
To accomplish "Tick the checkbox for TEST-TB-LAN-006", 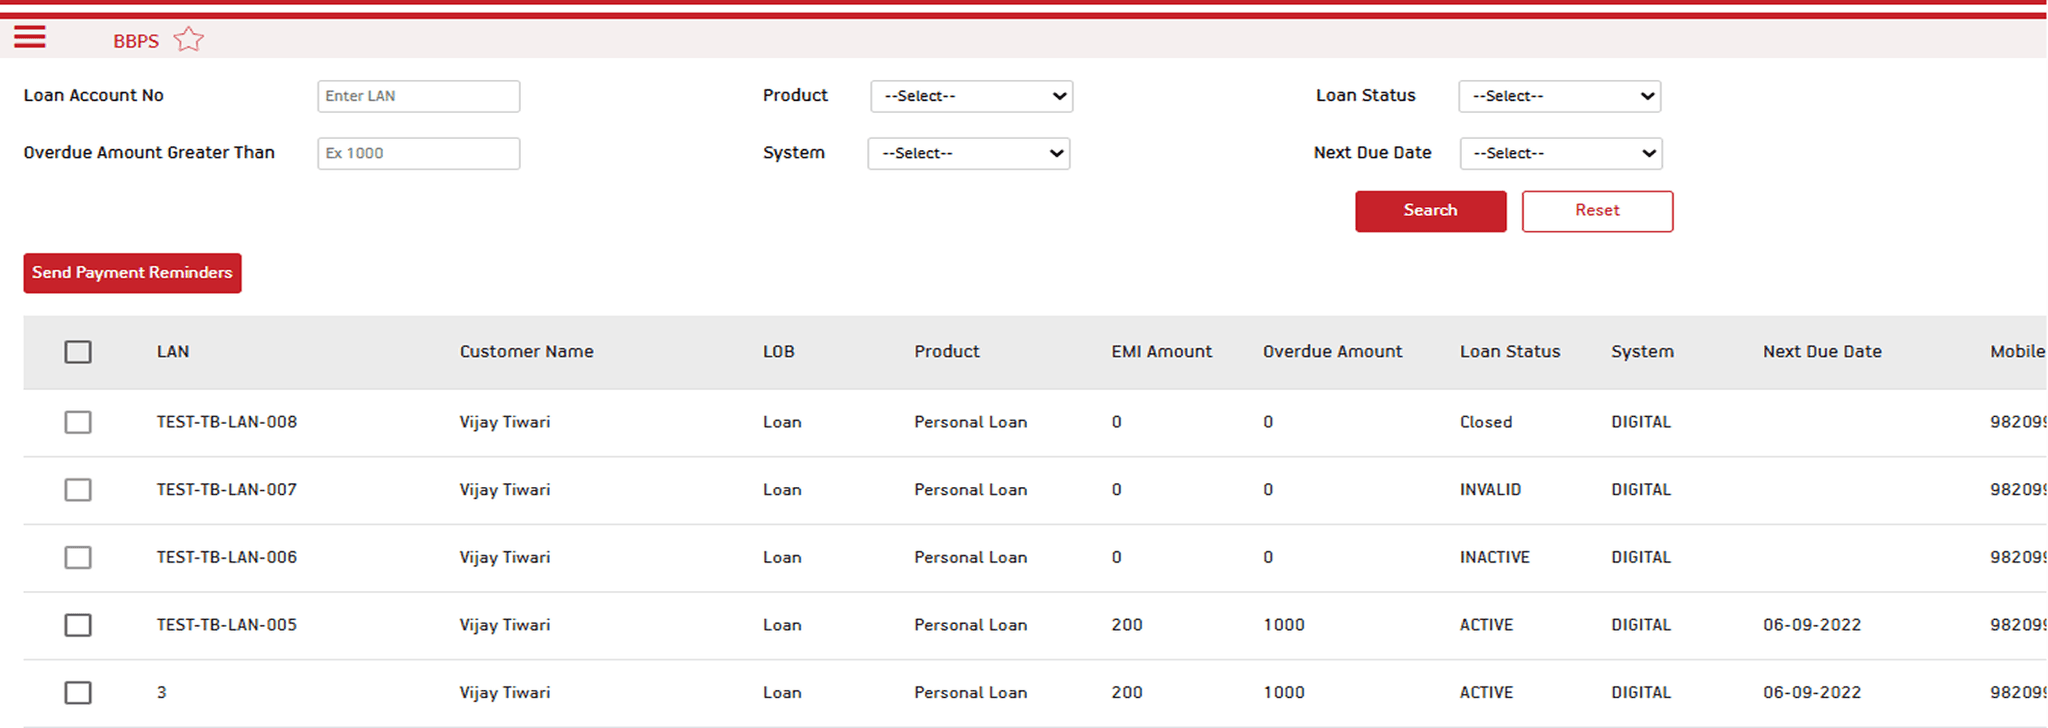I will (x=78, y=557).
